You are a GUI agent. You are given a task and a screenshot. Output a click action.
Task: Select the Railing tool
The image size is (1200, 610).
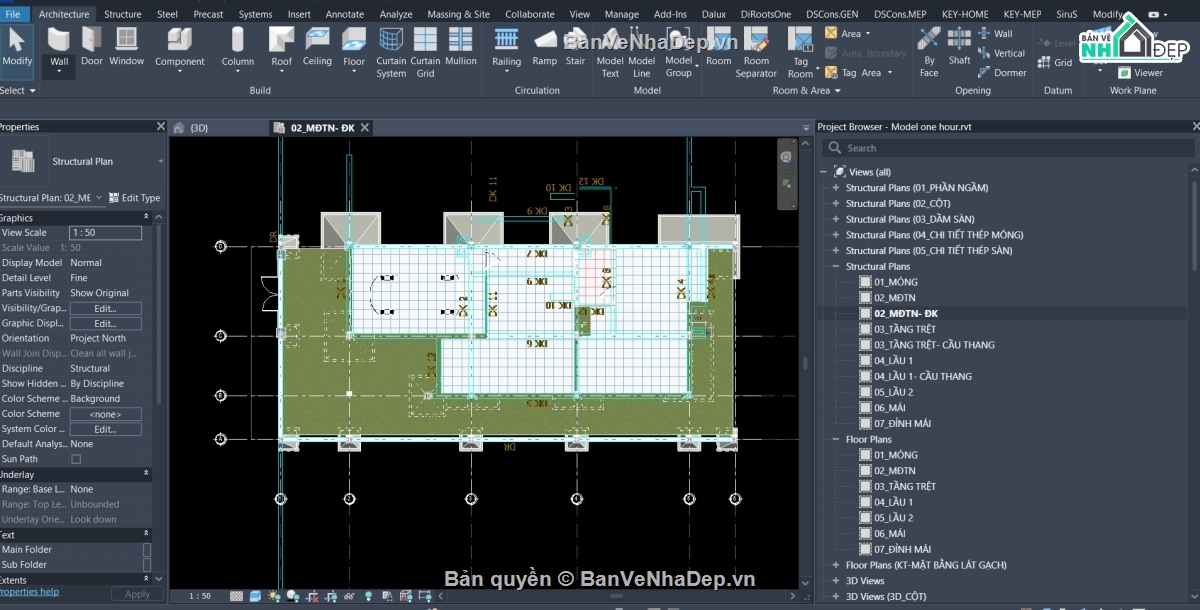point(507,47)
